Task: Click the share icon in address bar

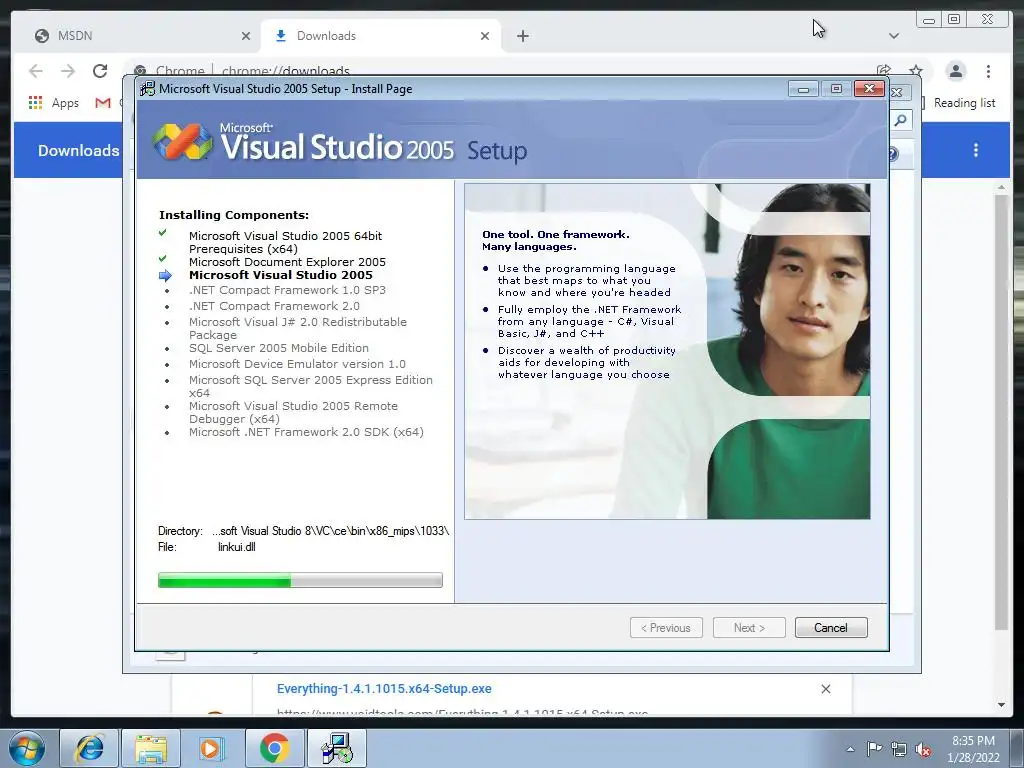Action: click(x=884, y=71)
